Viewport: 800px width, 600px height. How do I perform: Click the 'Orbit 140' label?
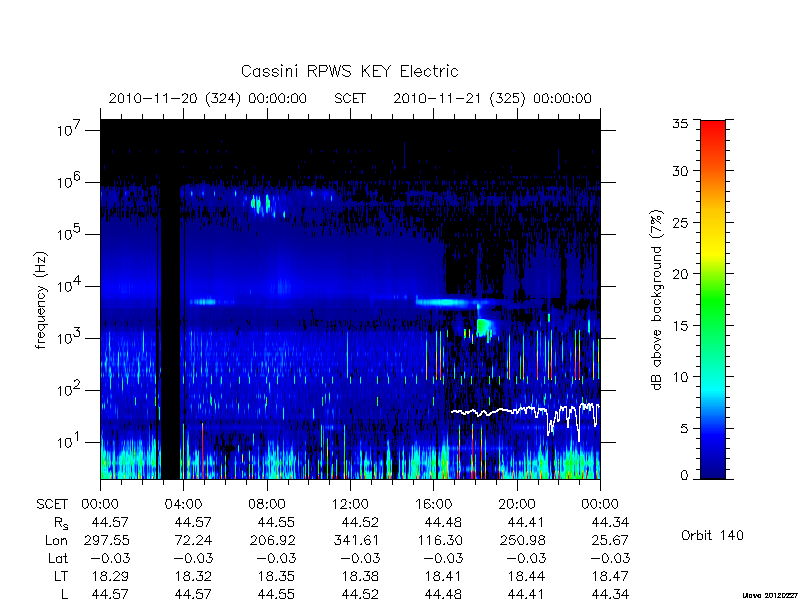point(712,535)
